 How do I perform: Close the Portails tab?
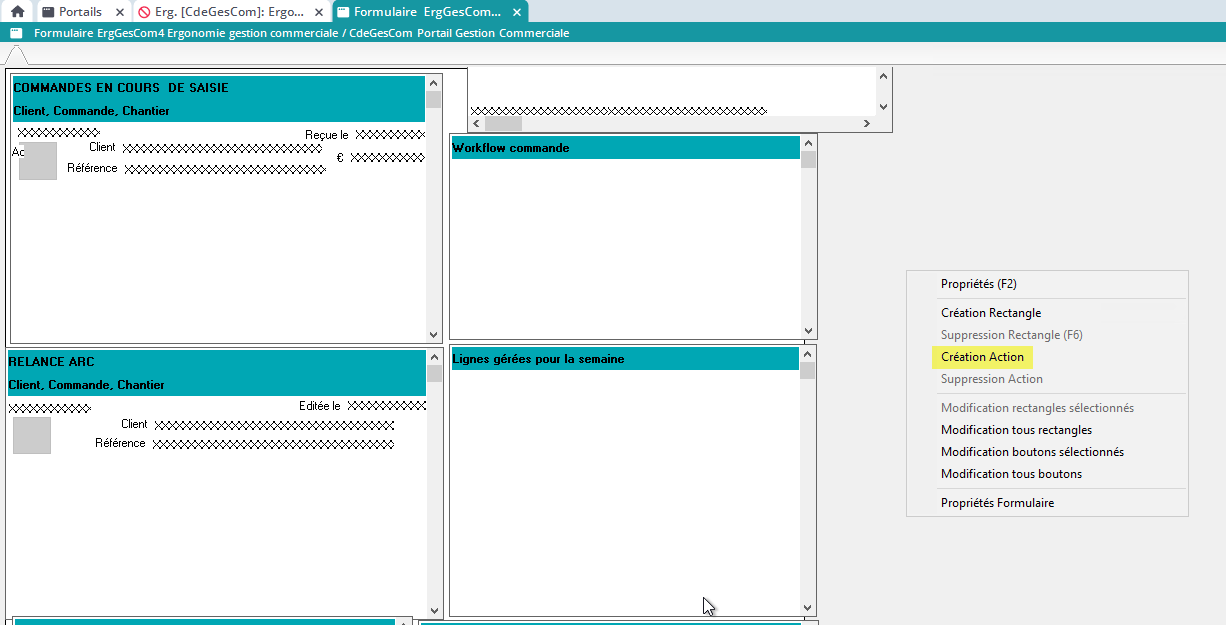tap(120, 12)
